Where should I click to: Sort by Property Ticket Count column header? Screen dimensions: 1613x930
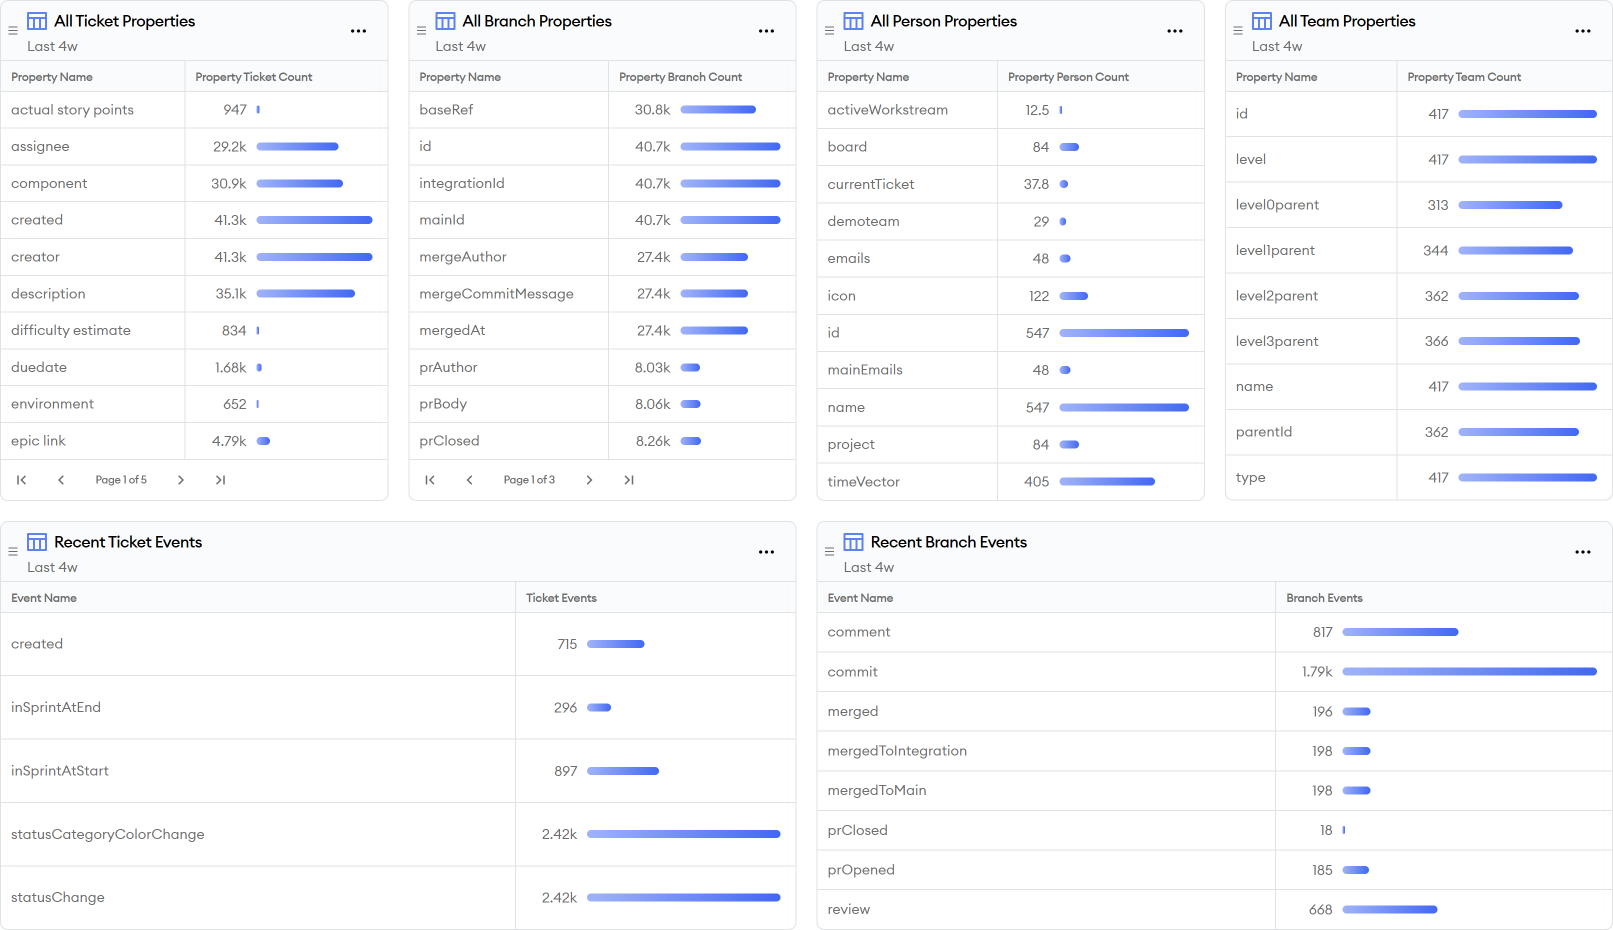[254, 77]
